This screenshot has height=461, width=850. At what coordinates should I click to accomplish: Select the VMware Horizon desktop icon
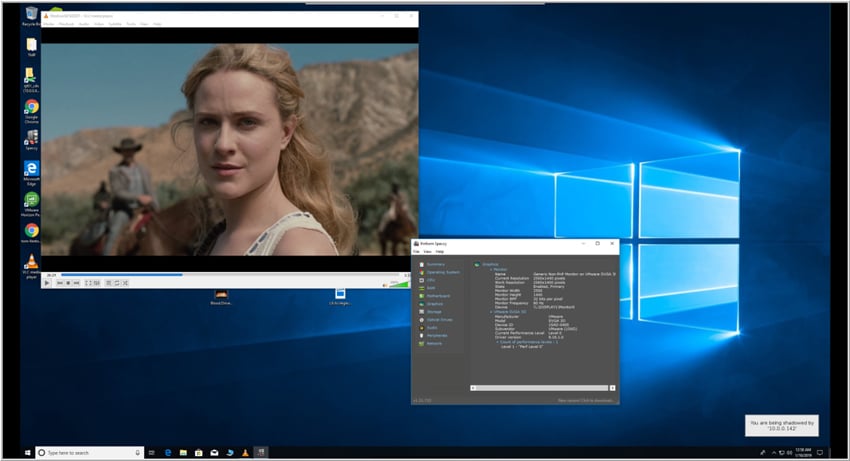31,204
